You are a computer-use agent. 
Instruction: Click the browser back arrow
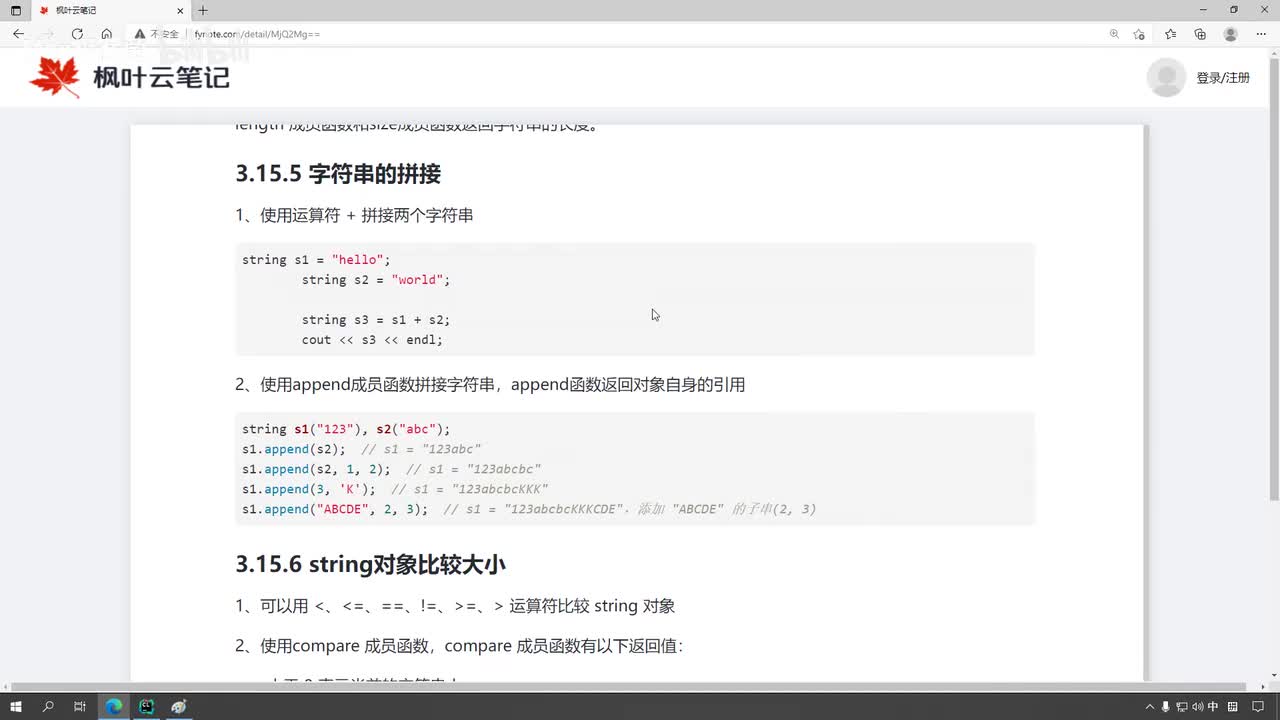click(18, 34)
